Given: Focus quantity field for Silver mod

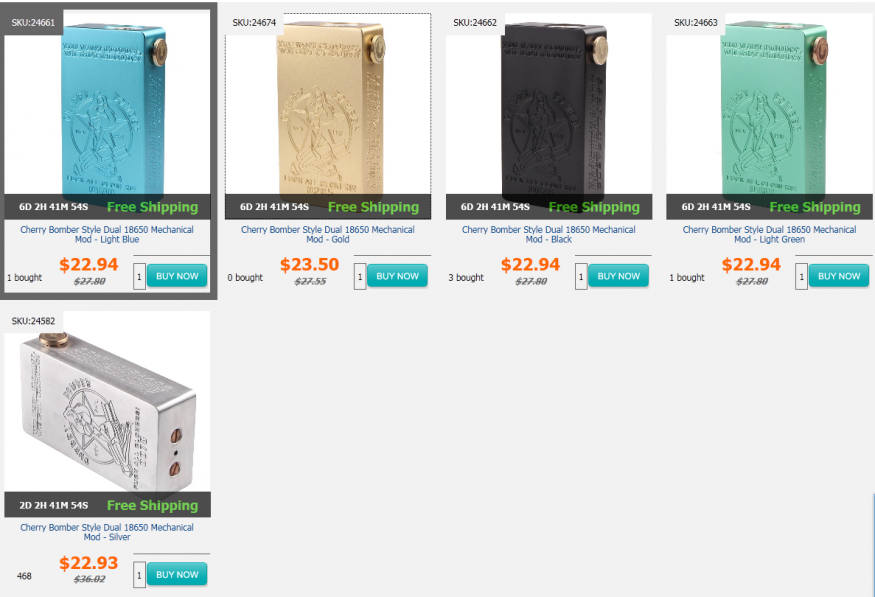Looking at the screenshot, I should (x=140, y=575).
